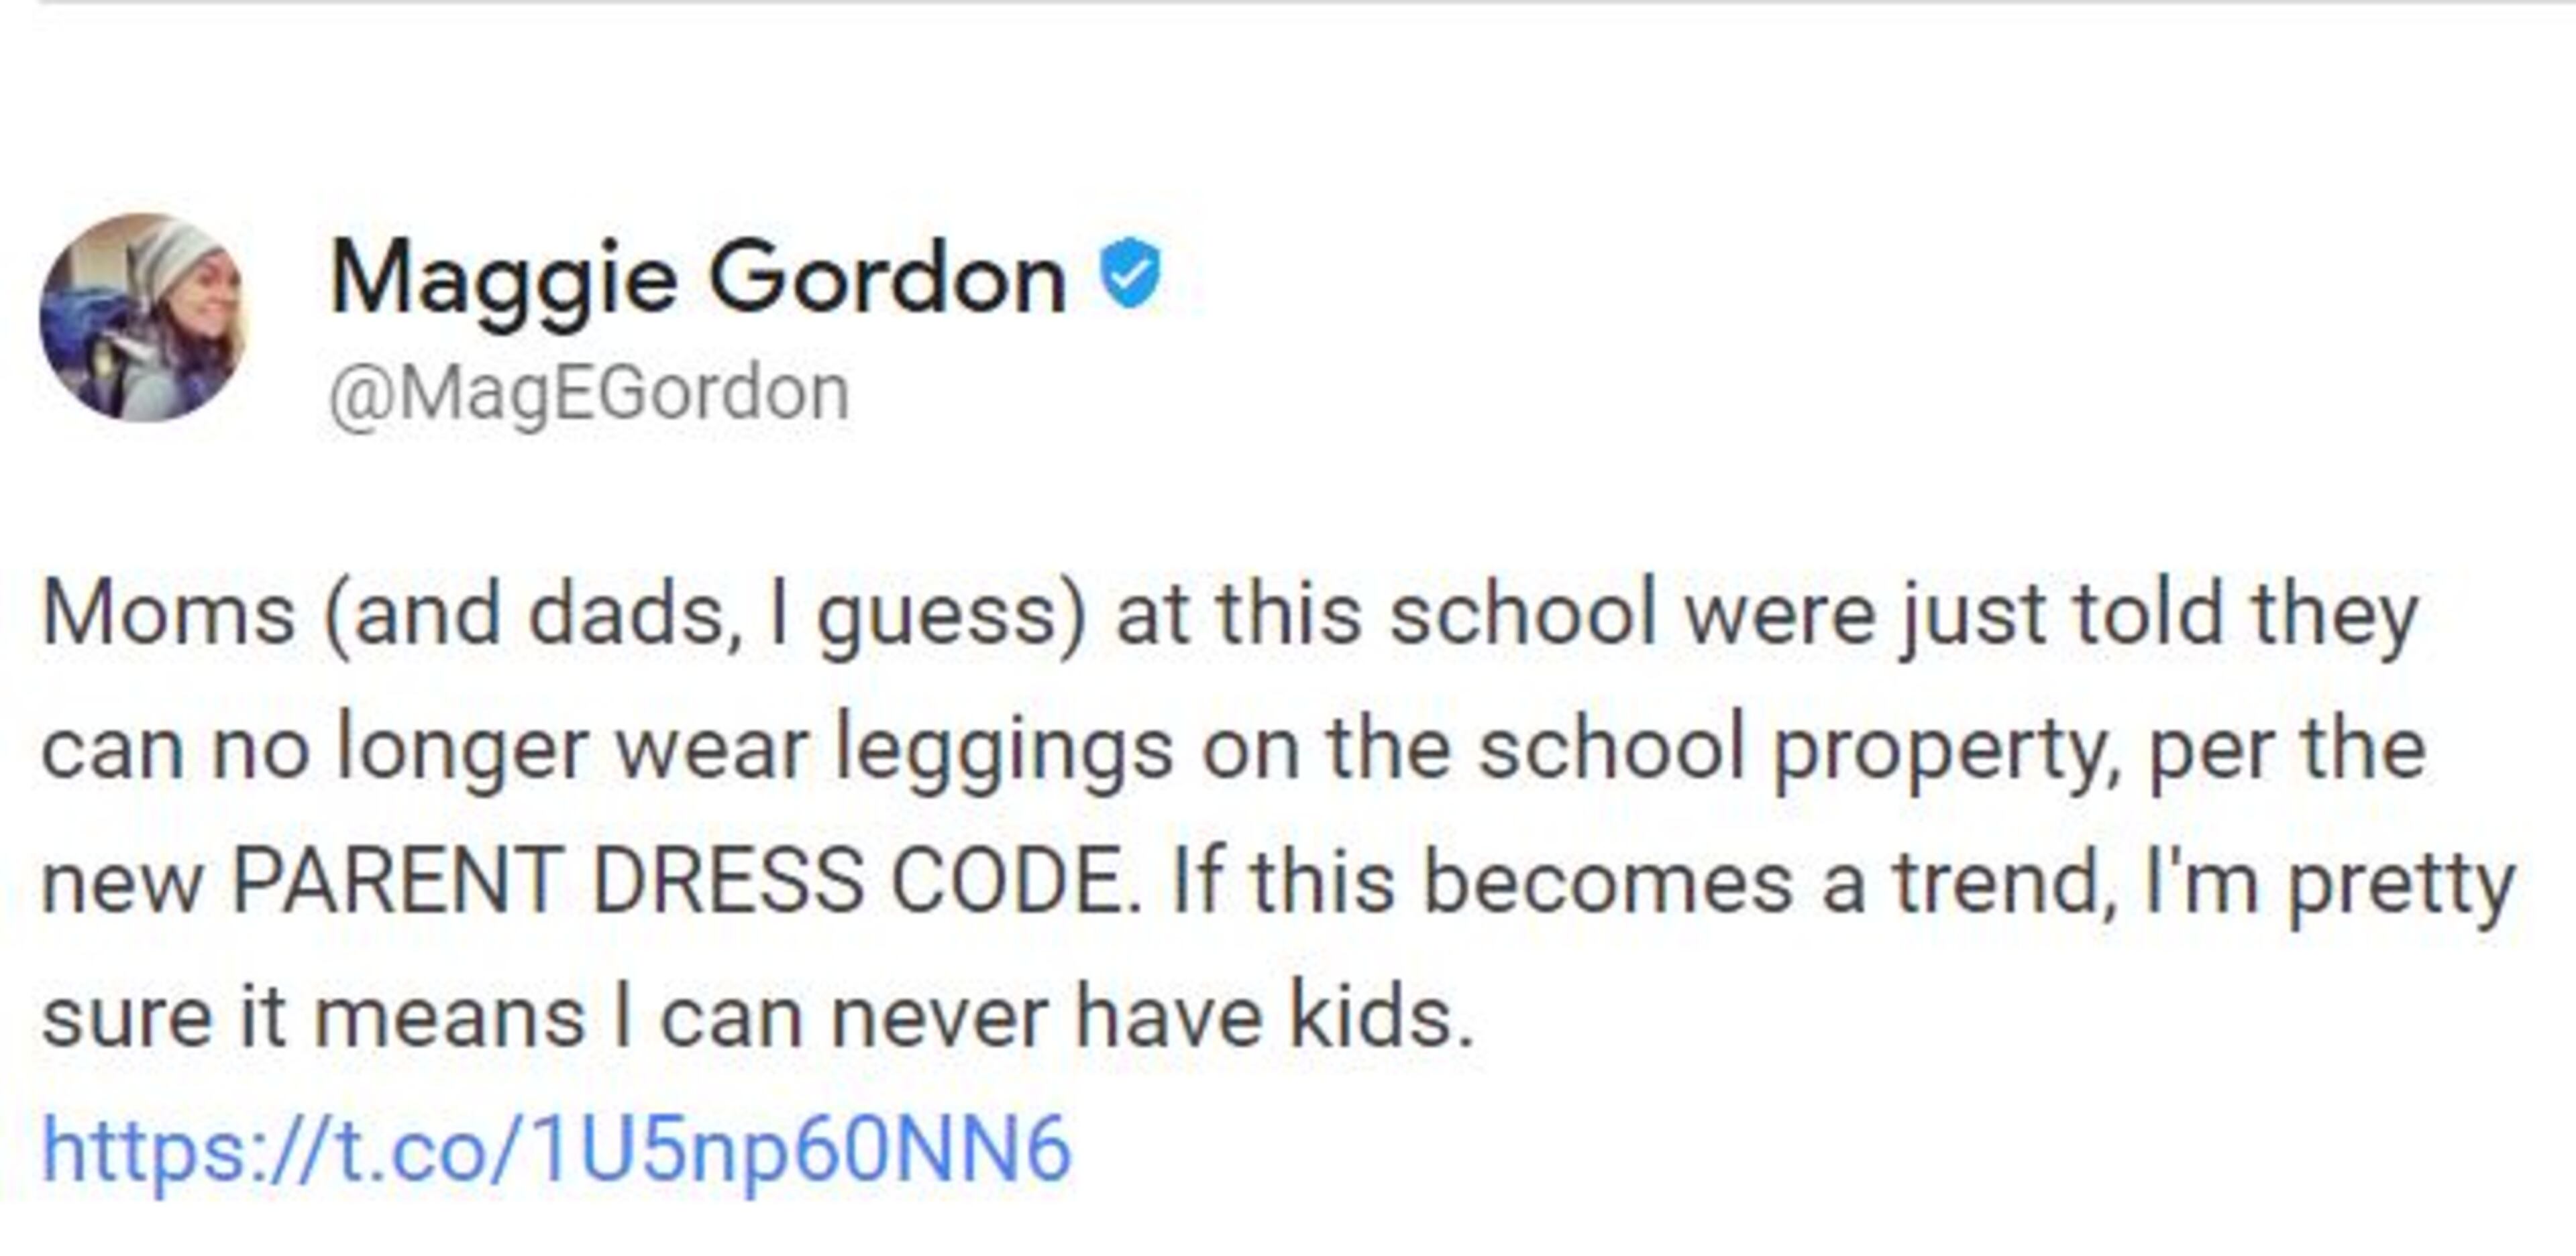Follow the https://t.co/1U5np60NN6 link
The width and height of the screenshot is (2576, 1256).
click(557, 1149)
